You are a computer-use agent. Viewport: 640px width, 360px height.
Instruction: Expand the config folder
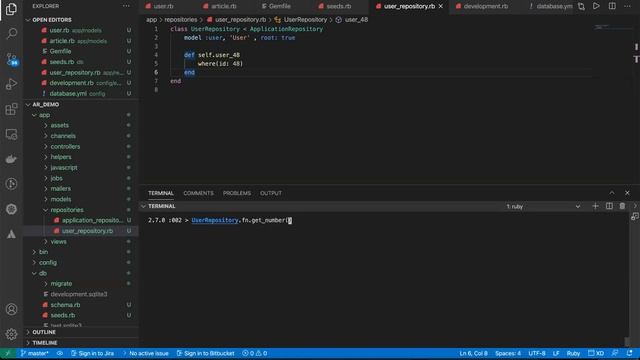point(48,262)
